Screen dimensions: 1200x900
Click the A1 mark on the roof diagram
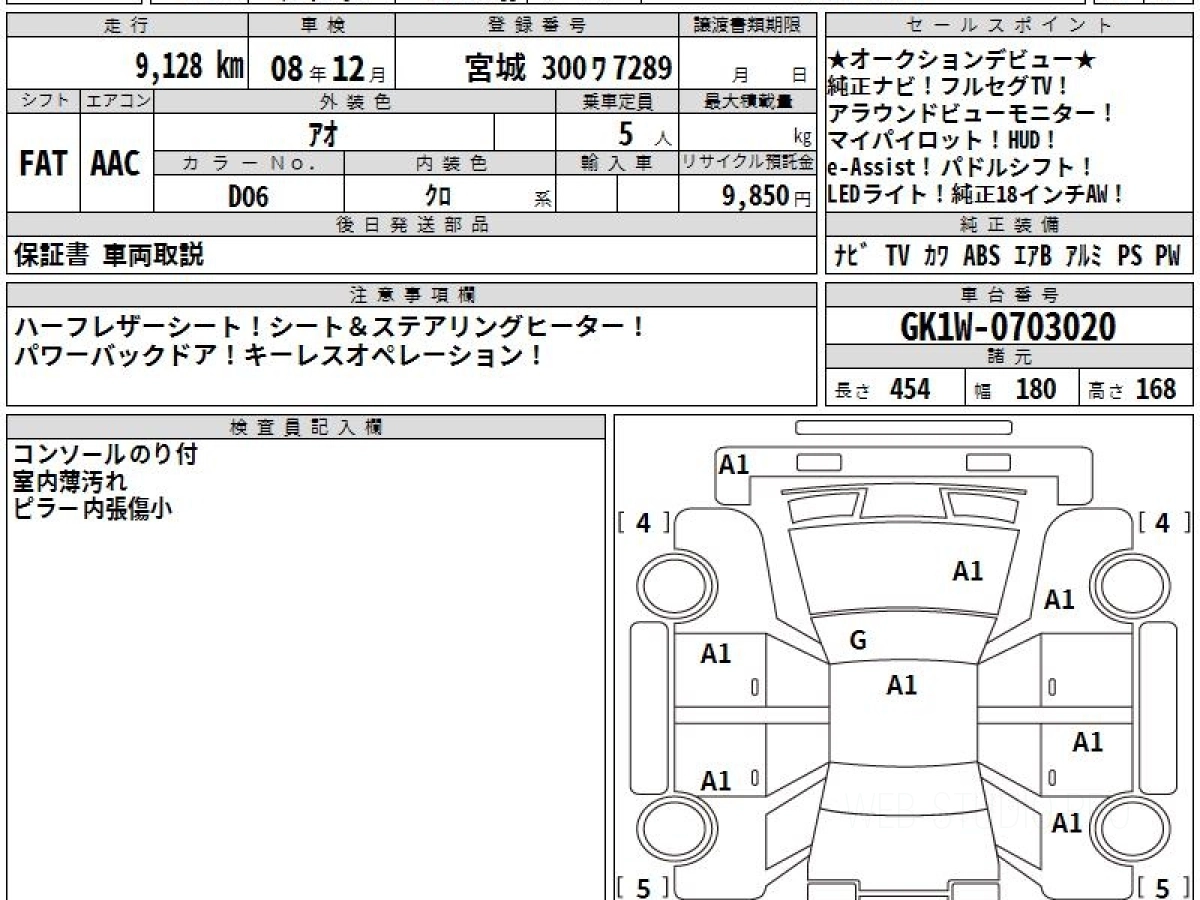pos(901,685)
